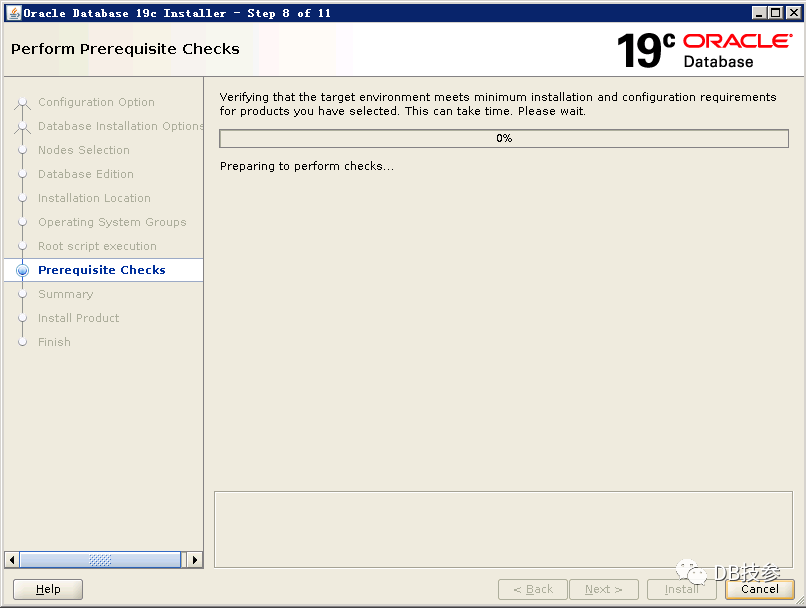
Task: Click the 'Perform Prerequisite Checks' heading
Action: click(125, 49)
